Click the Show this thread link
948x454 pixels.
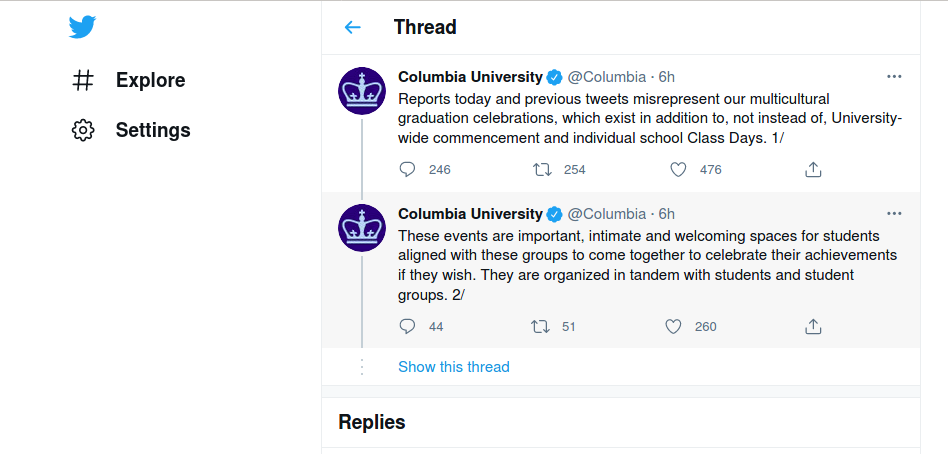pos(453,367)
